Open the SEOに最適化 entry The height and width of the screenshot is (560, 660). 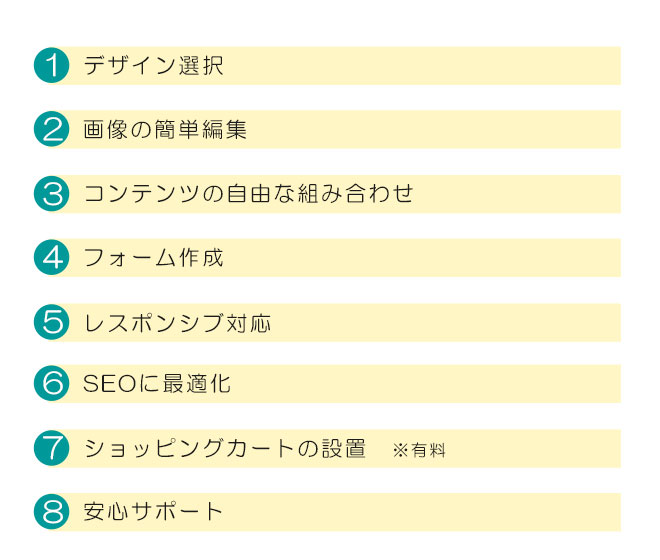click(157, 384)
